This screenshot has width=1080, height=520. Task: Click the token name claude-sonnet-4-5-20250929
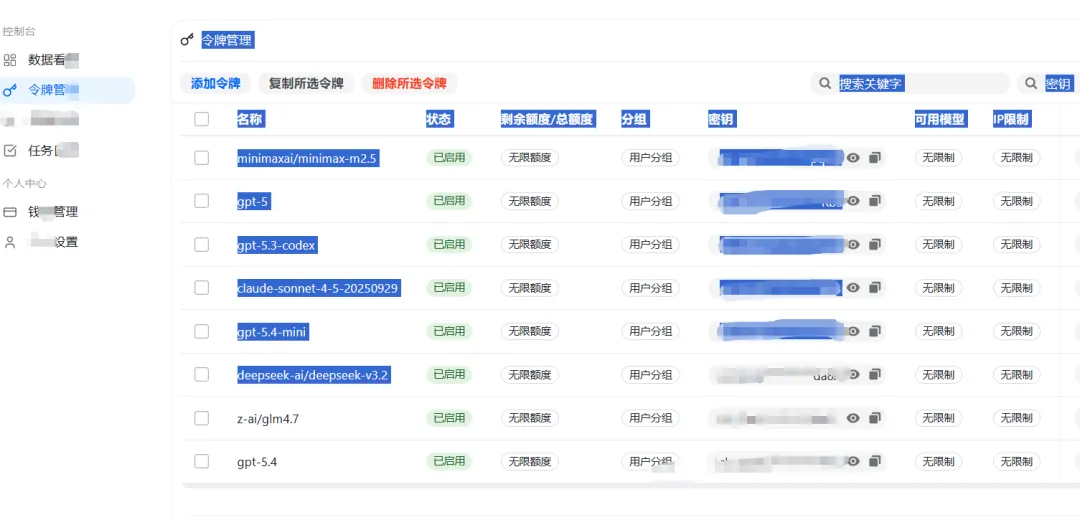318,288
